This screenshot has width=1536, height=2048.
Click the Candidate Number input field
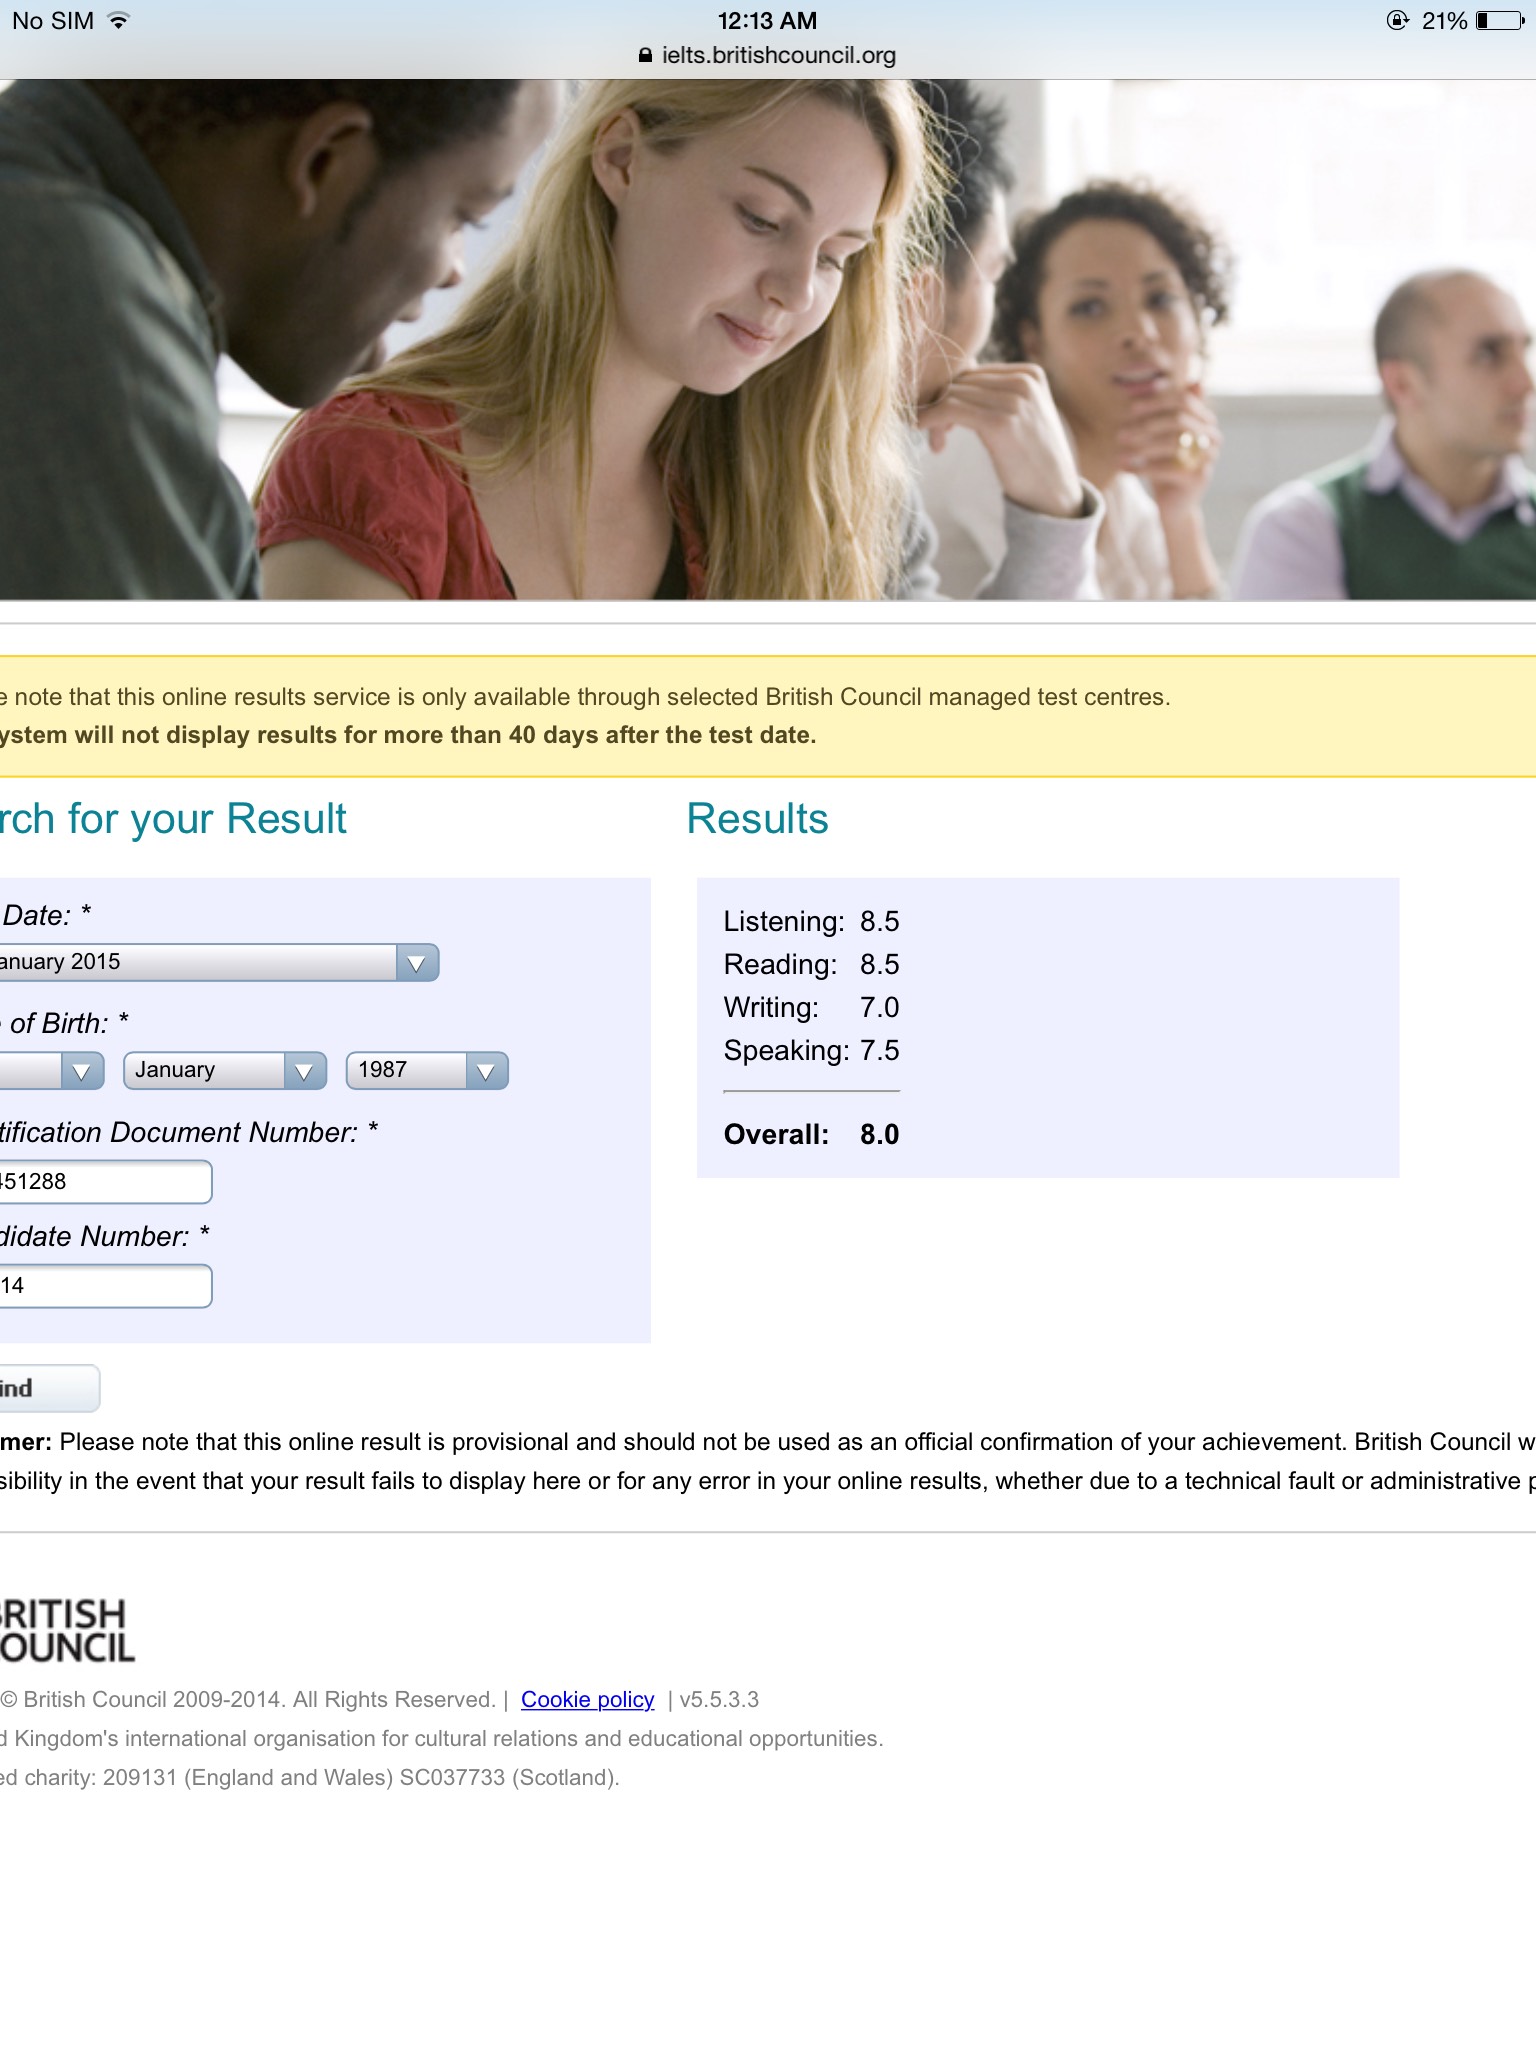(x=106, y=1286)
